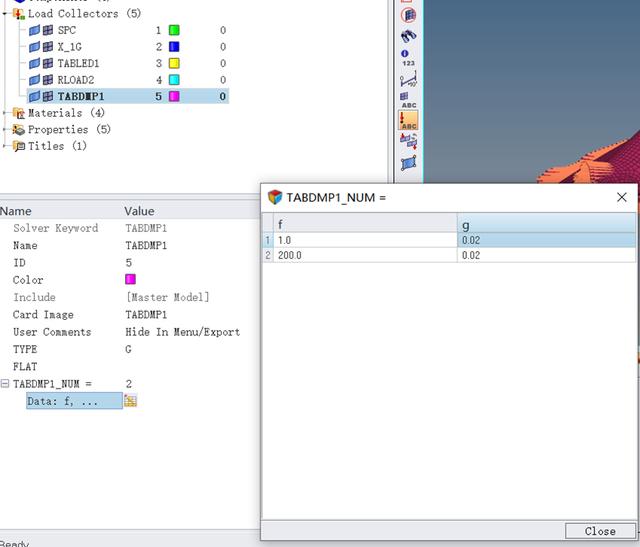Click the Card Image value TABDMP1
Image resolution: width=640 pixels, height=547 pixels.
[146, 314]
